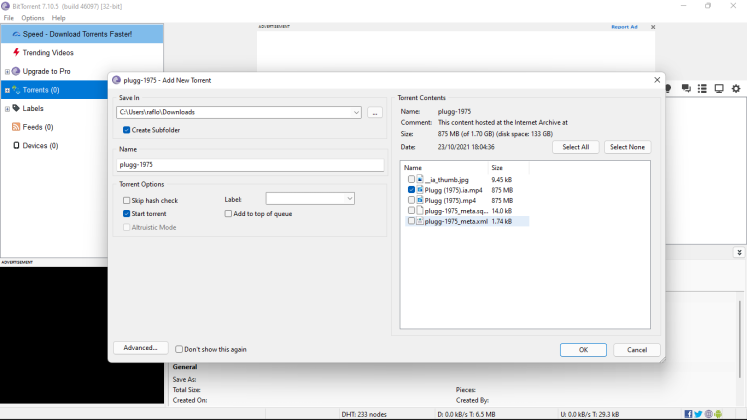Collapse the detail pane double-chevron button
The width and height of the screenshot is (747, 420).
(739, 253)
